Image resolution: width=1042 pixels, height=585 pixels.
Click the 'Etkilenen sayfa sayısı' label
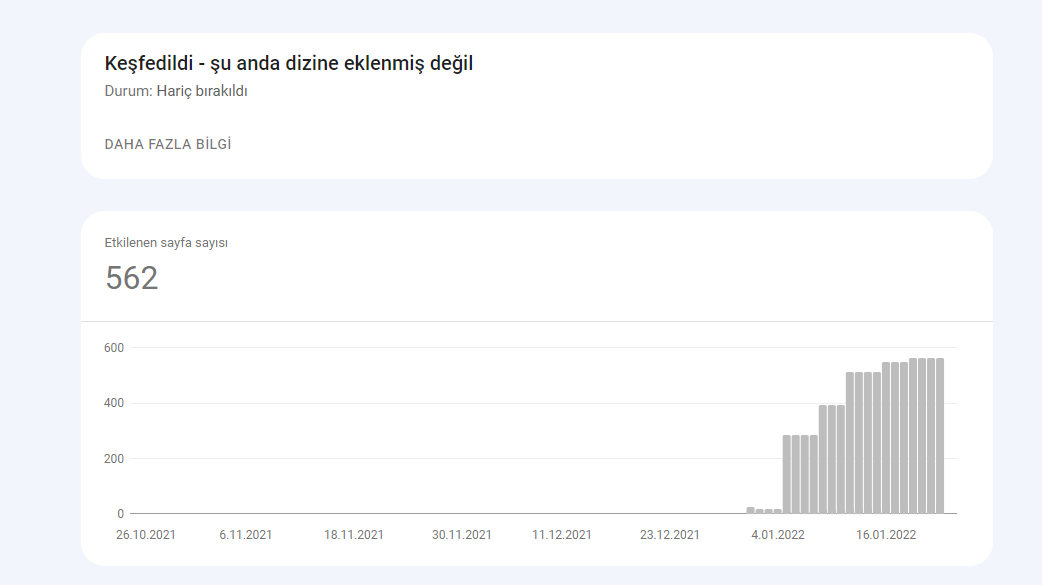click(x=166, y=243)
